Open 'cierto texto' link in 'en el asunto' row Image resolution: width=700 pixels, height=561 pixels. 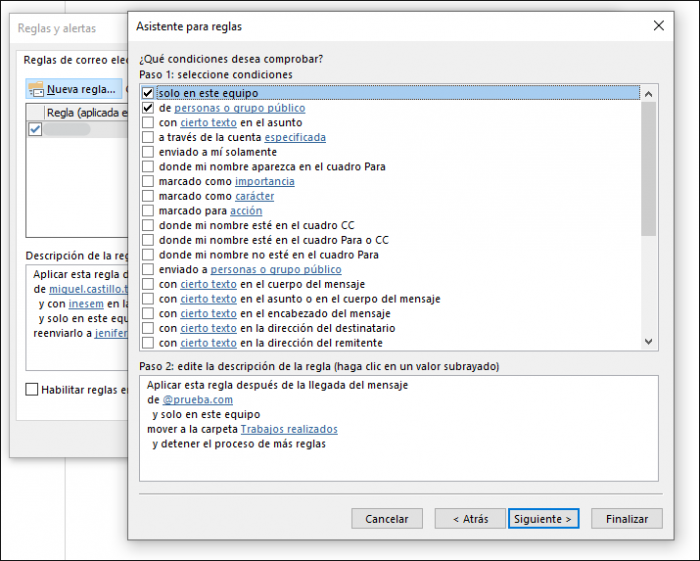208,123
